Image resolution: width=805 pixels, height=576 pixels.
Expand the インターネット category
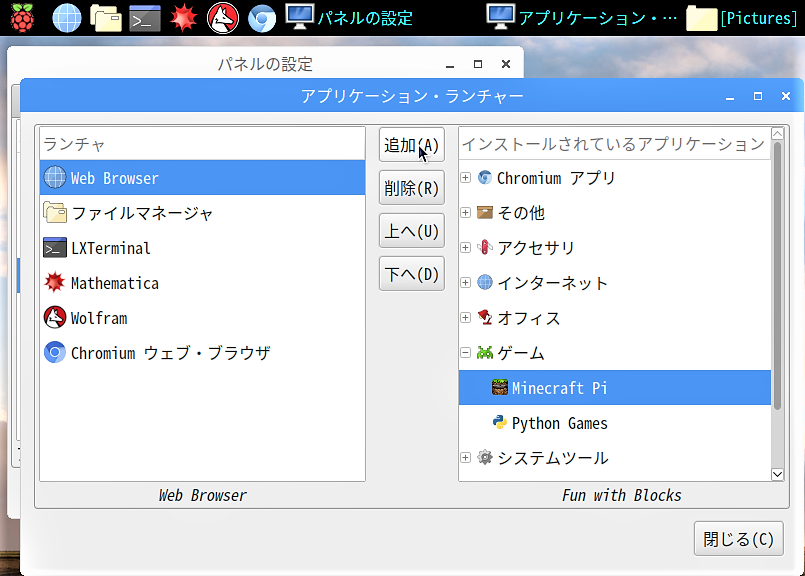[466, 282]
